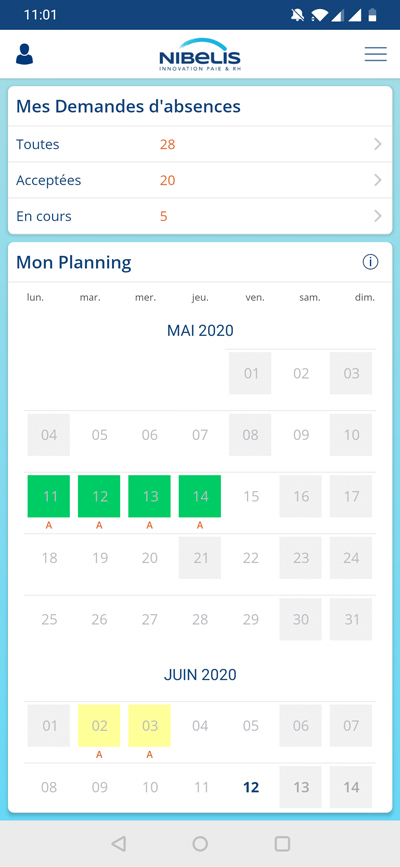
Task: Open the Toutes row showing 28
Action: click(200, 144)
